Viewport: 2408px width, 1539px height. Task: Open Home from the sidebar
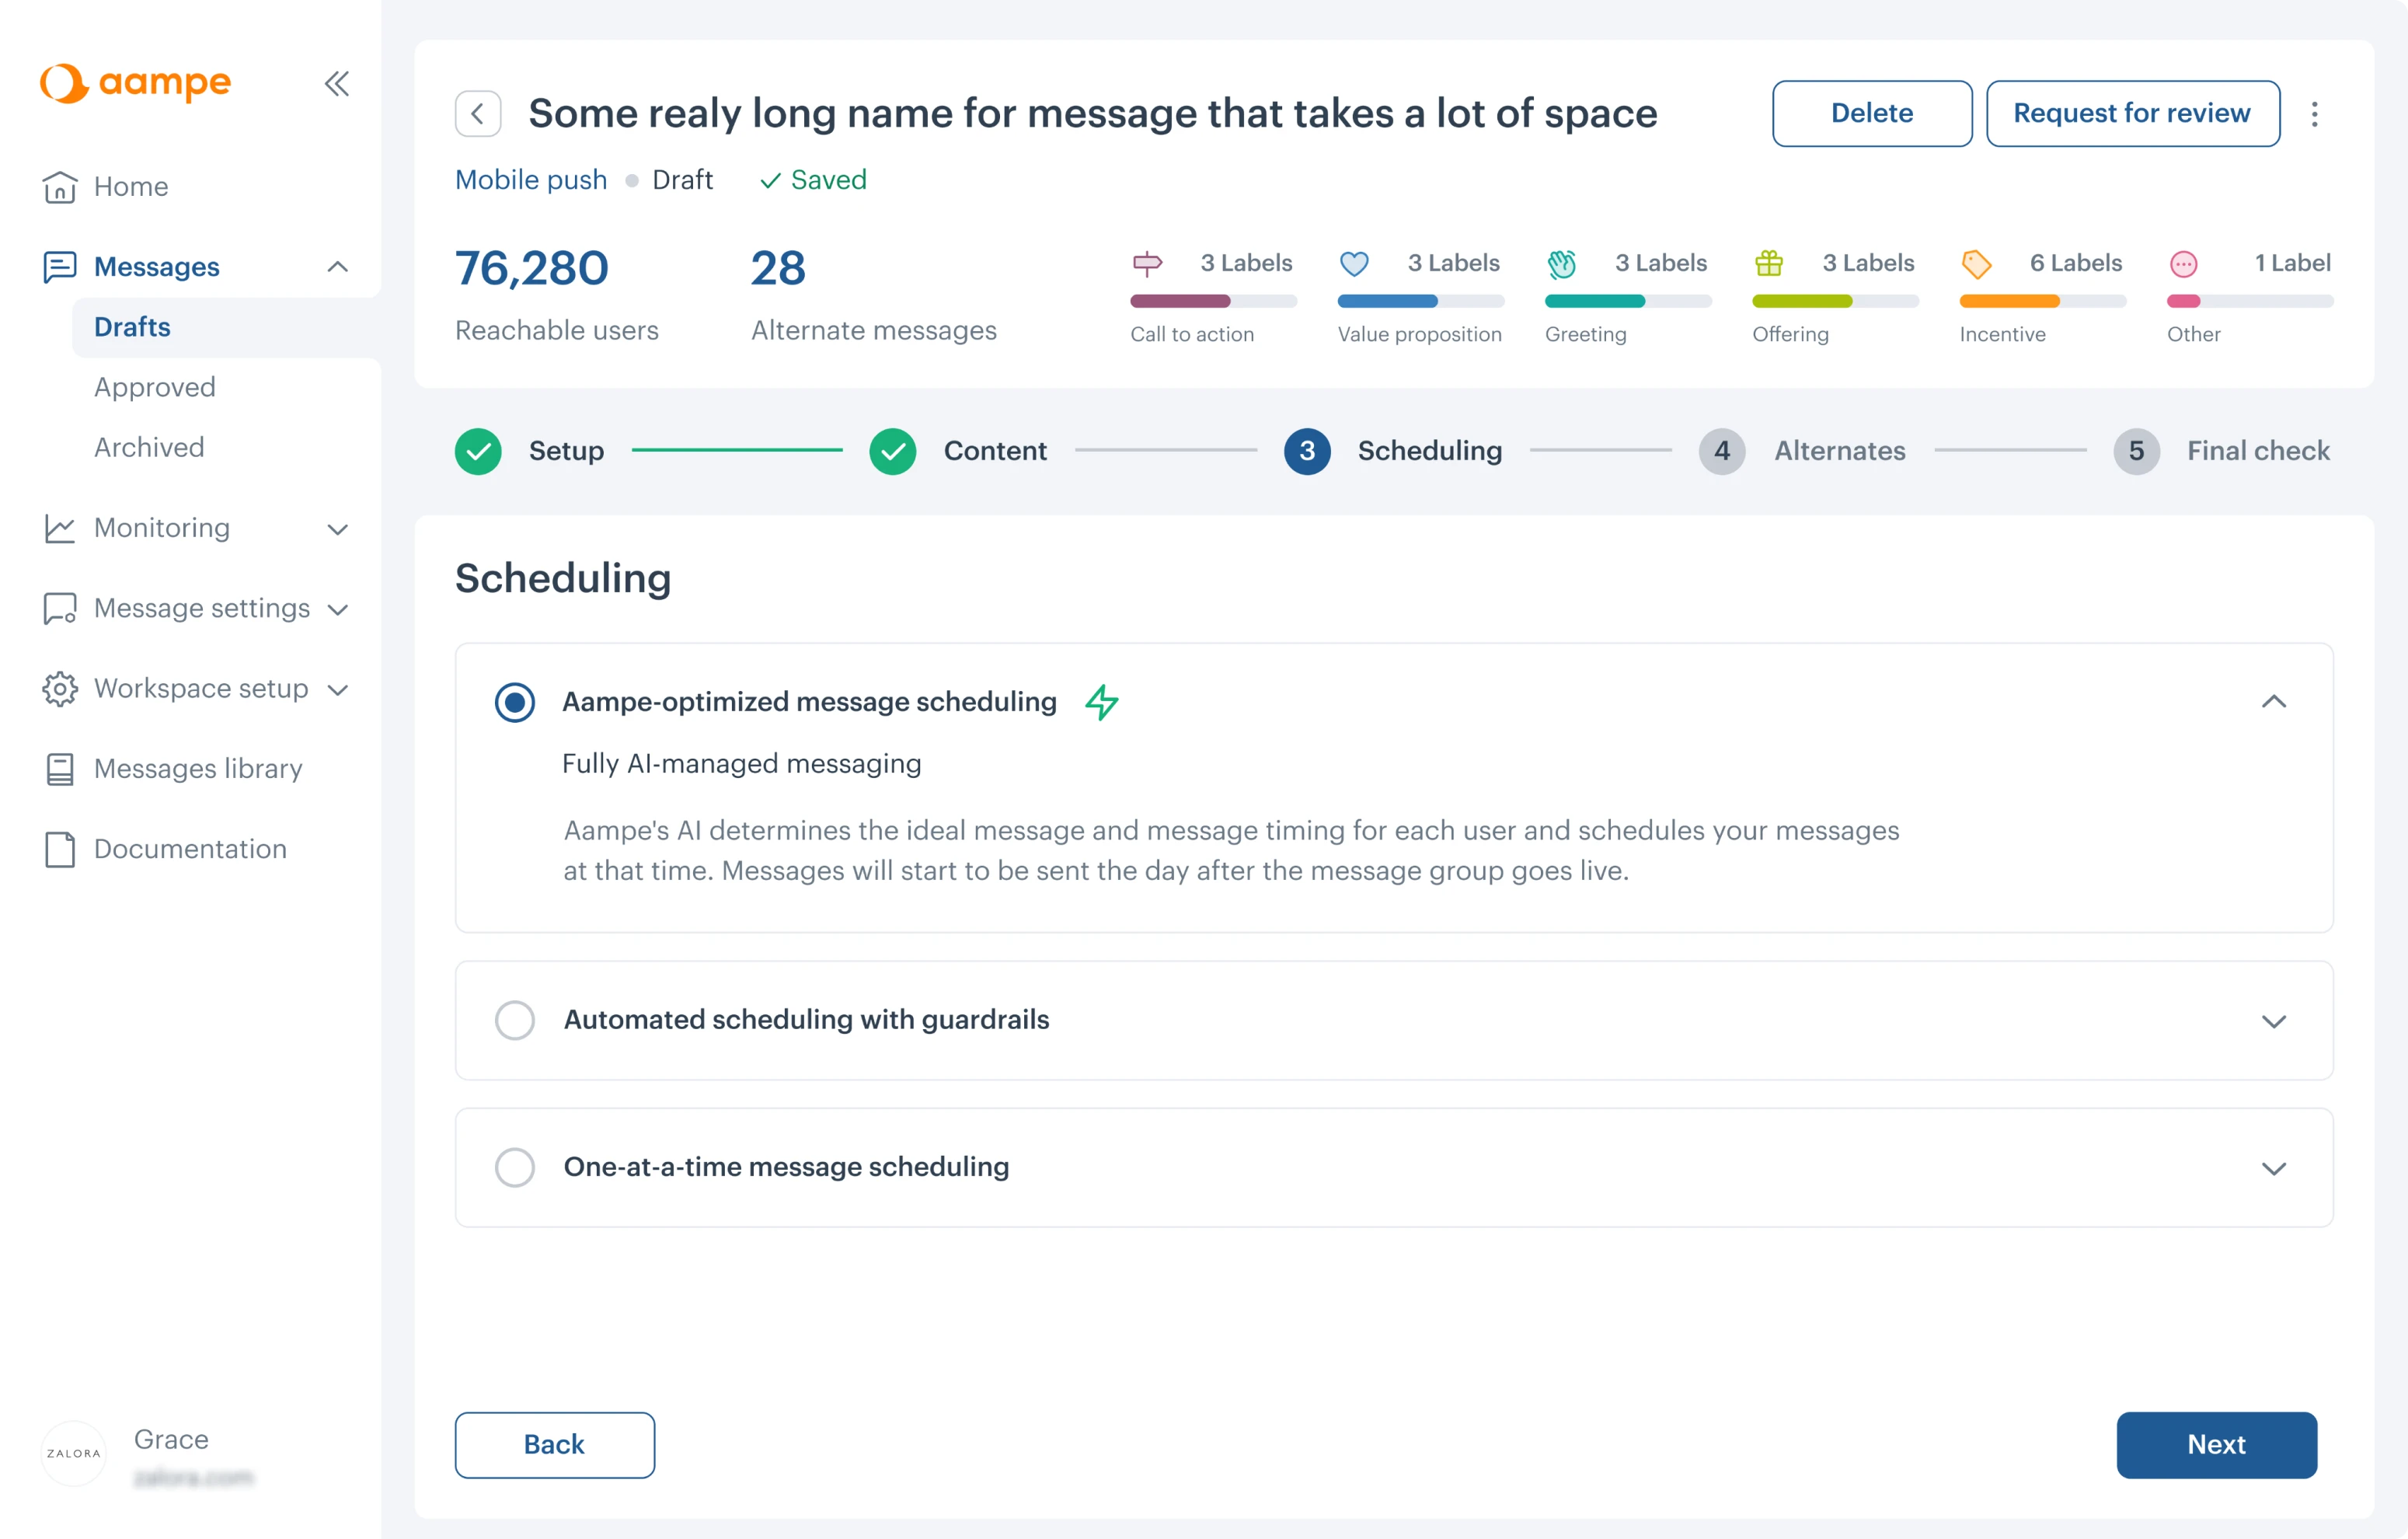click(x=130, y=187)
